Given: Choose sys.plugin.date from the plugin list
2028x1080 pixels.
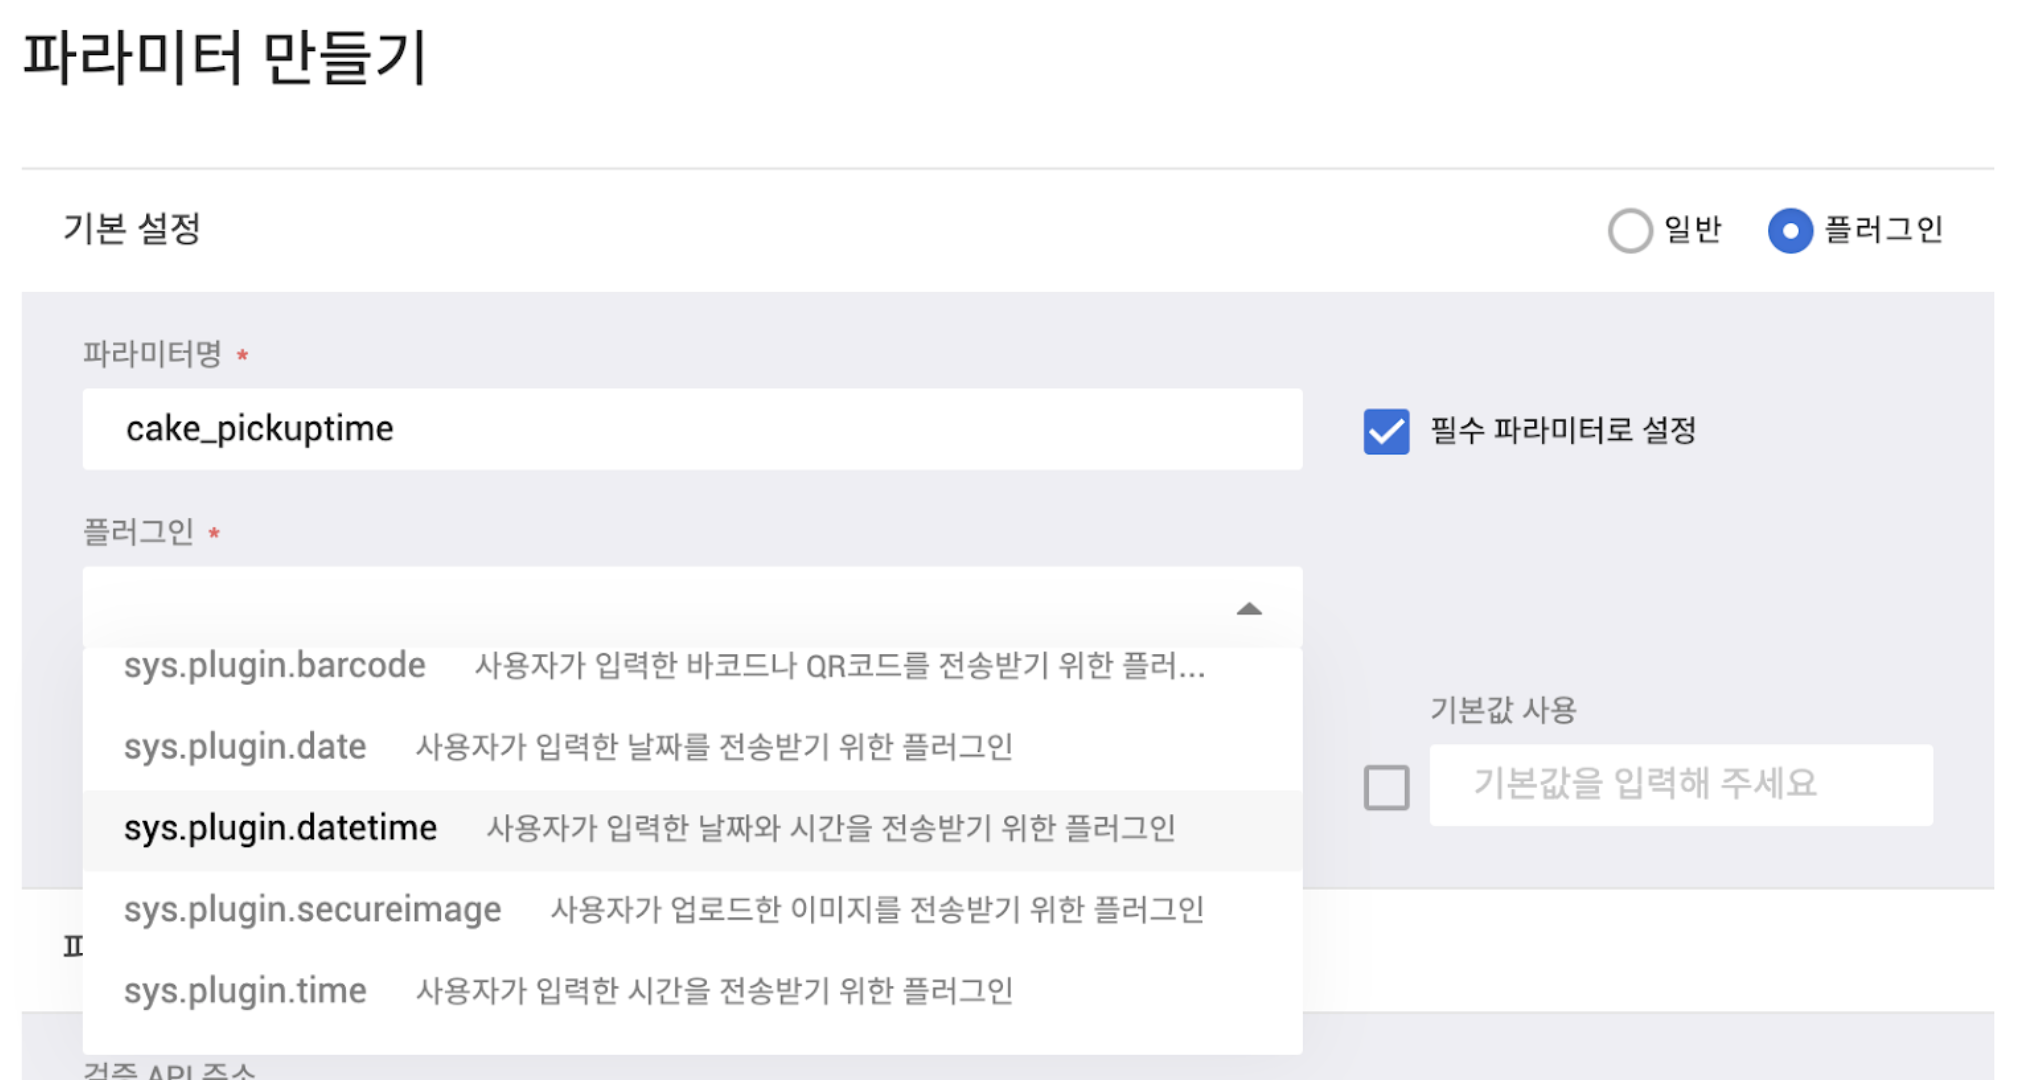Looking at the screenshot, I should pos(245,747).
